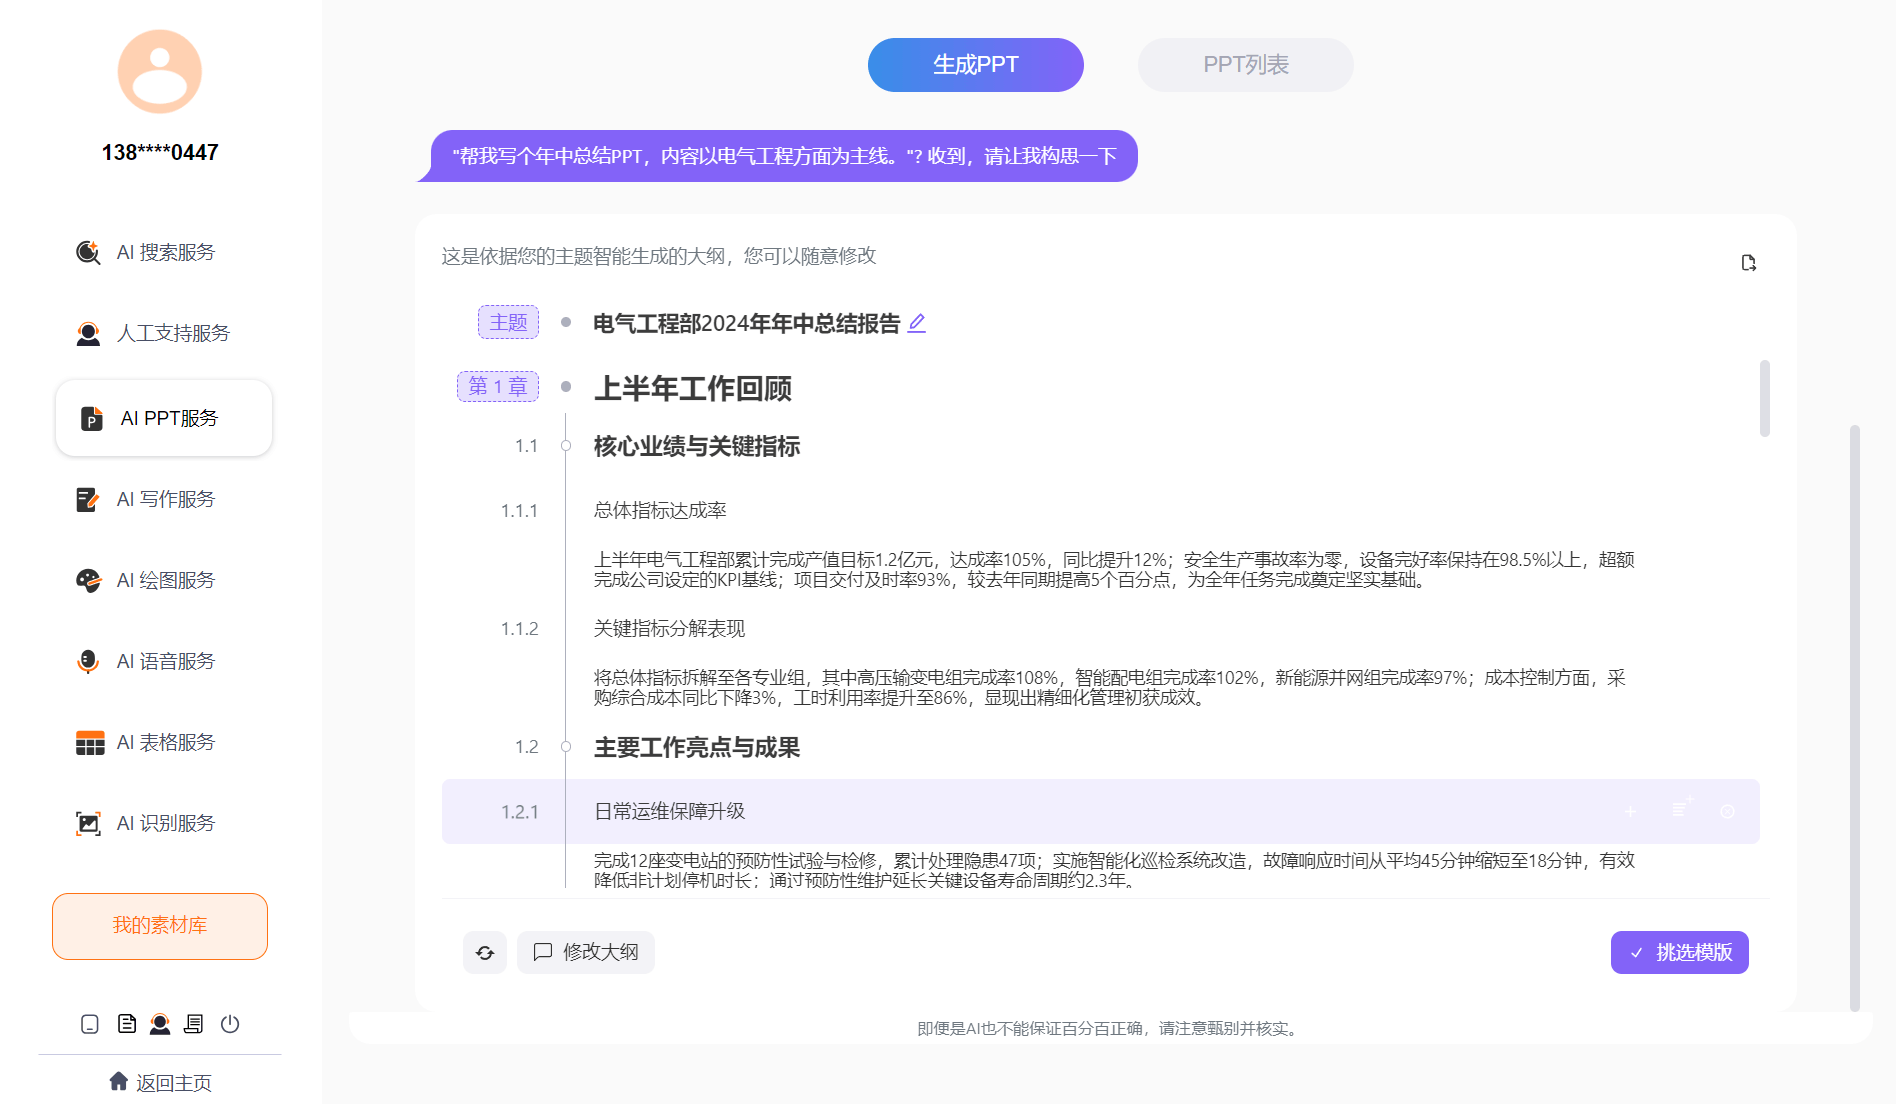Click the 挑选模版 button
This screenshot has width=1896, height=1104.
click(x=1680, y=952)
